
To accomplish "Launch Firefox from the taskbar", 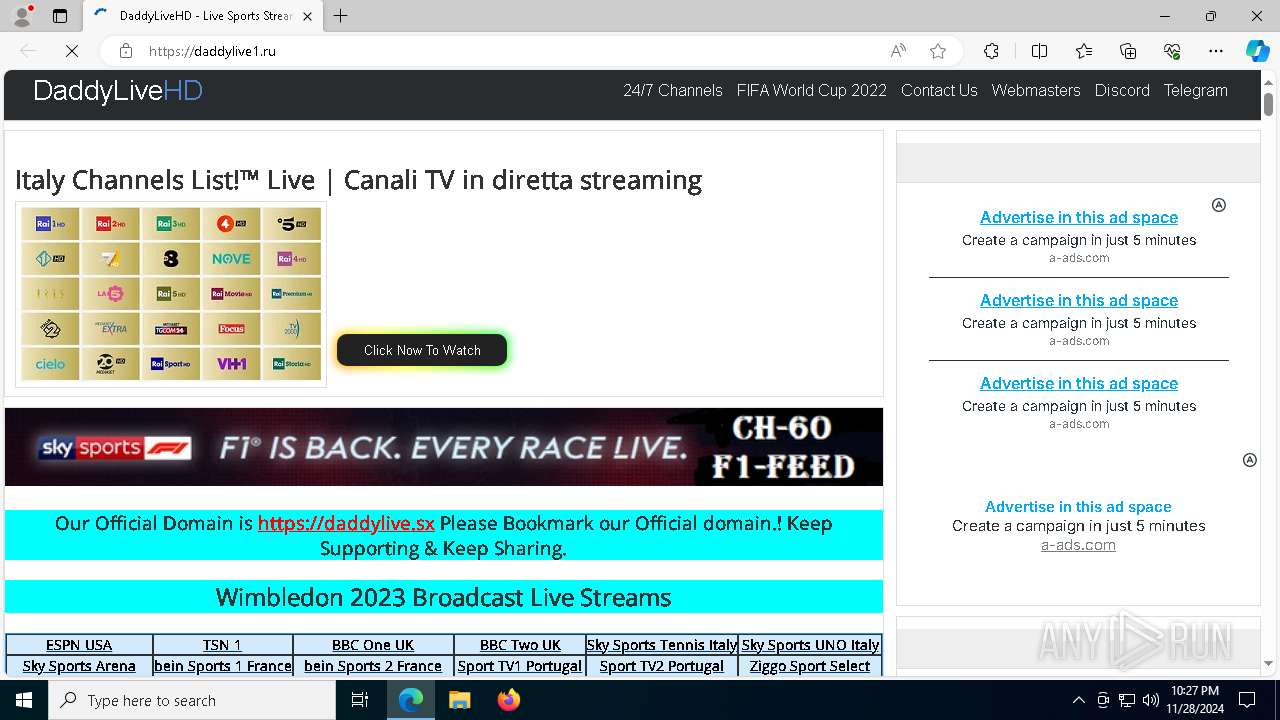I will point(508,700).
